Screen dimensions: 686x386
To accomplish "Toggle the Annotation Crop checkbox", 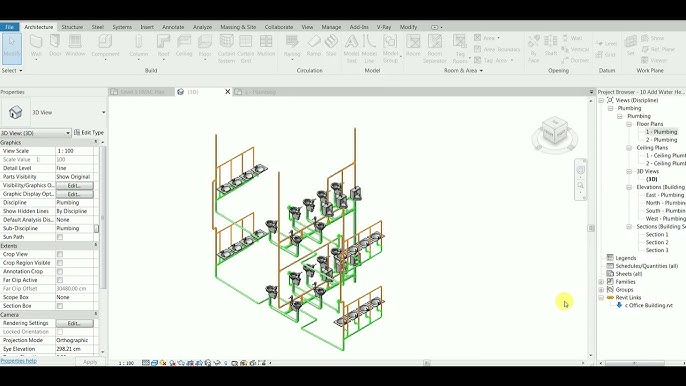I will 60,271.
